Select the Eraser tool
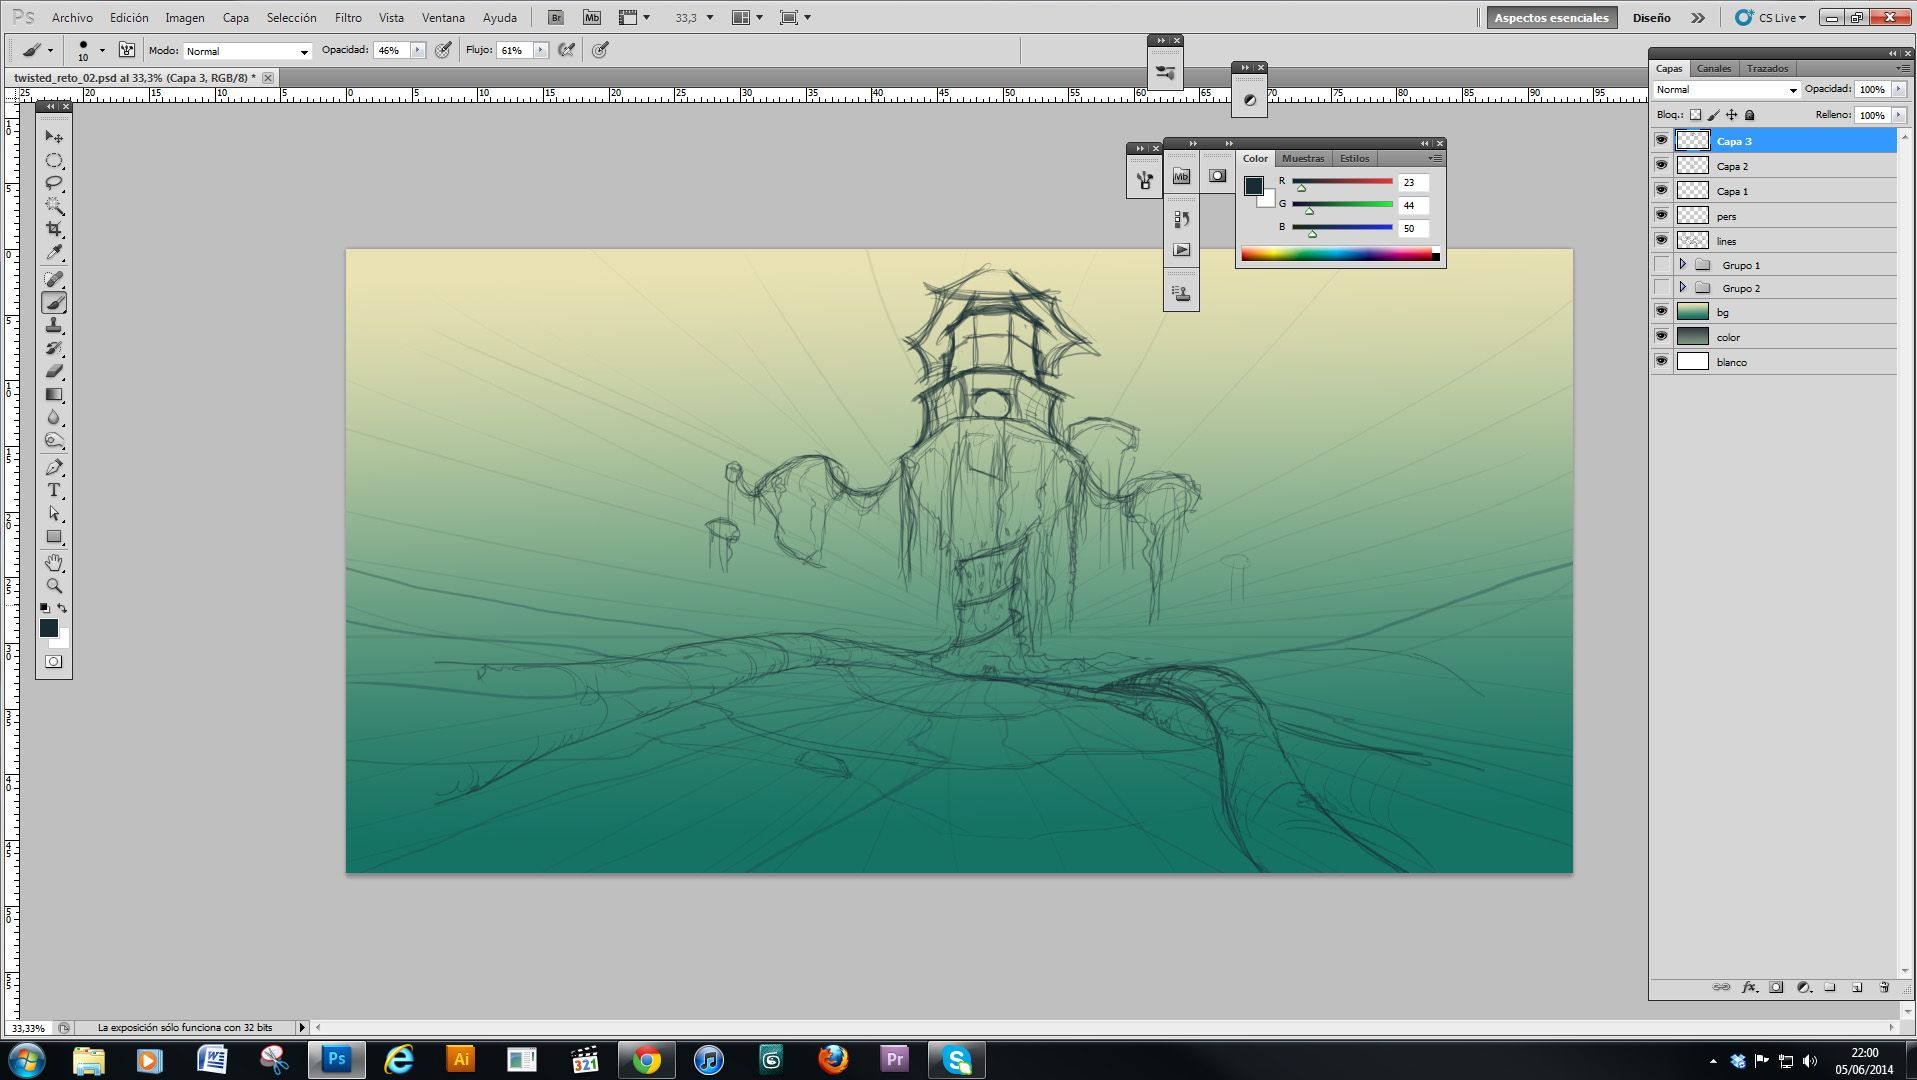 coord(54,372)
